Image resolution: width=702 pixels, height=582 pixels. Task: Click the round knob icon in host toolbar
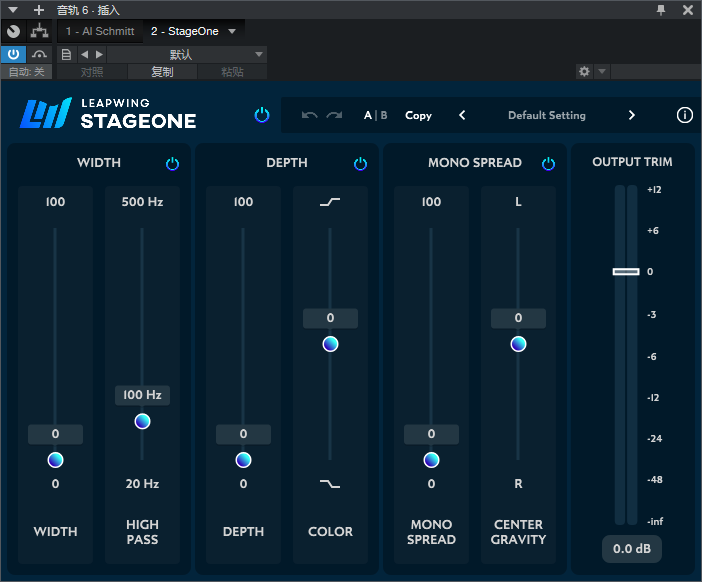13,31
